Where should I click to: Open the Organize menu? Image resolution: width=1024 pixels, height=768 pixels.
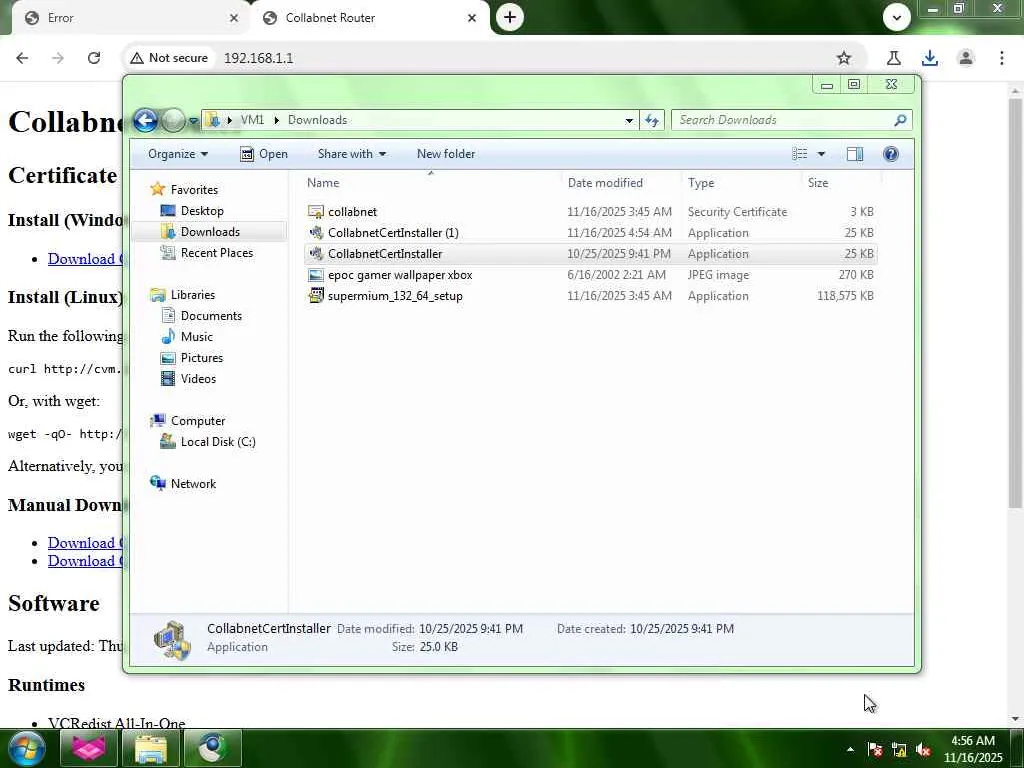178,154
